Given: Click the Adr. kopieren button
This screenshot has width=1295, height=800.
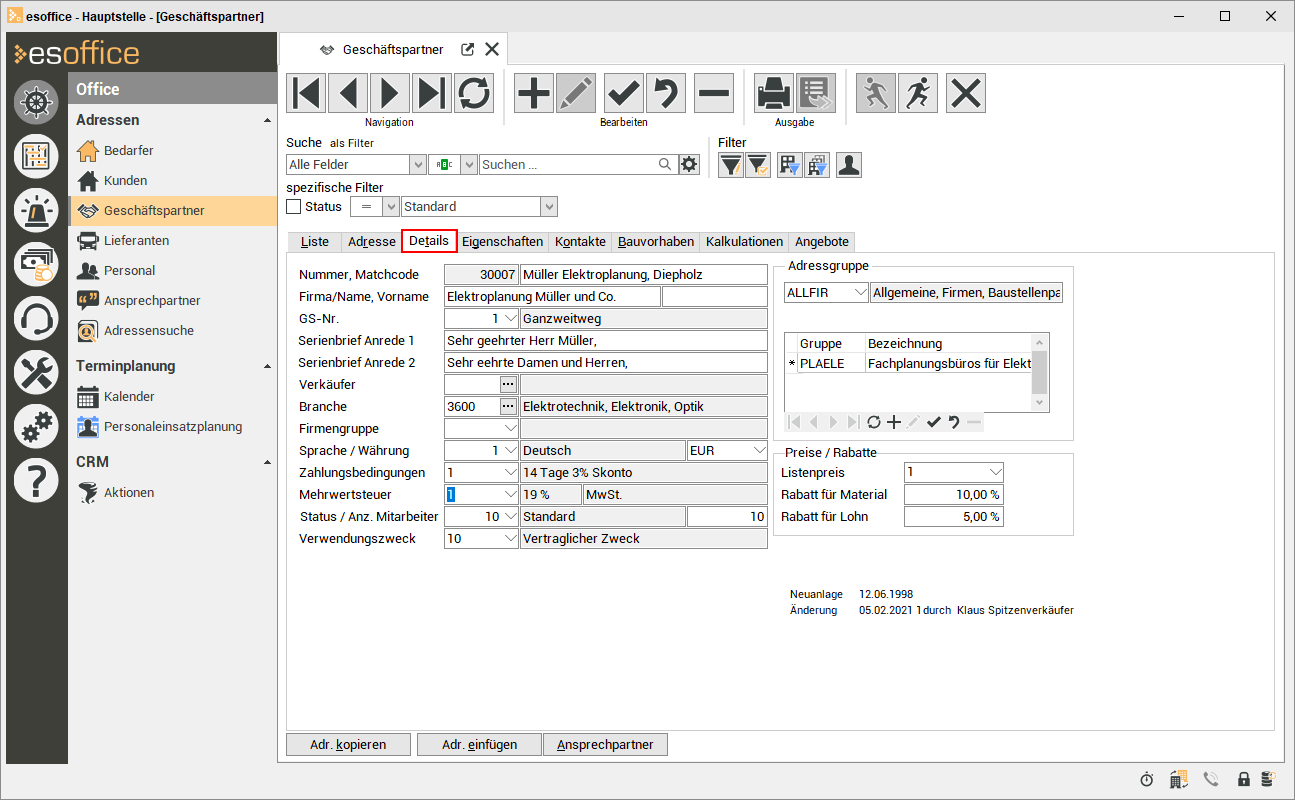Looking at the screenshot, I should tap(347, 745).
